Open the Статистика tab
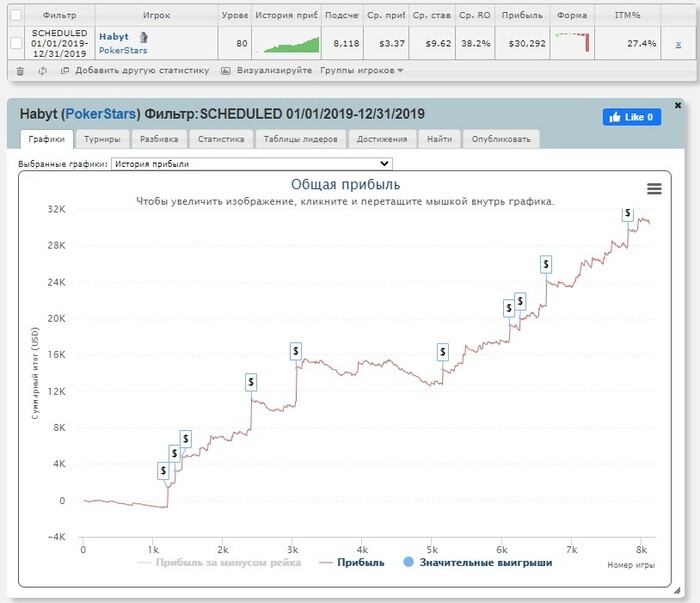 [221, 139]
